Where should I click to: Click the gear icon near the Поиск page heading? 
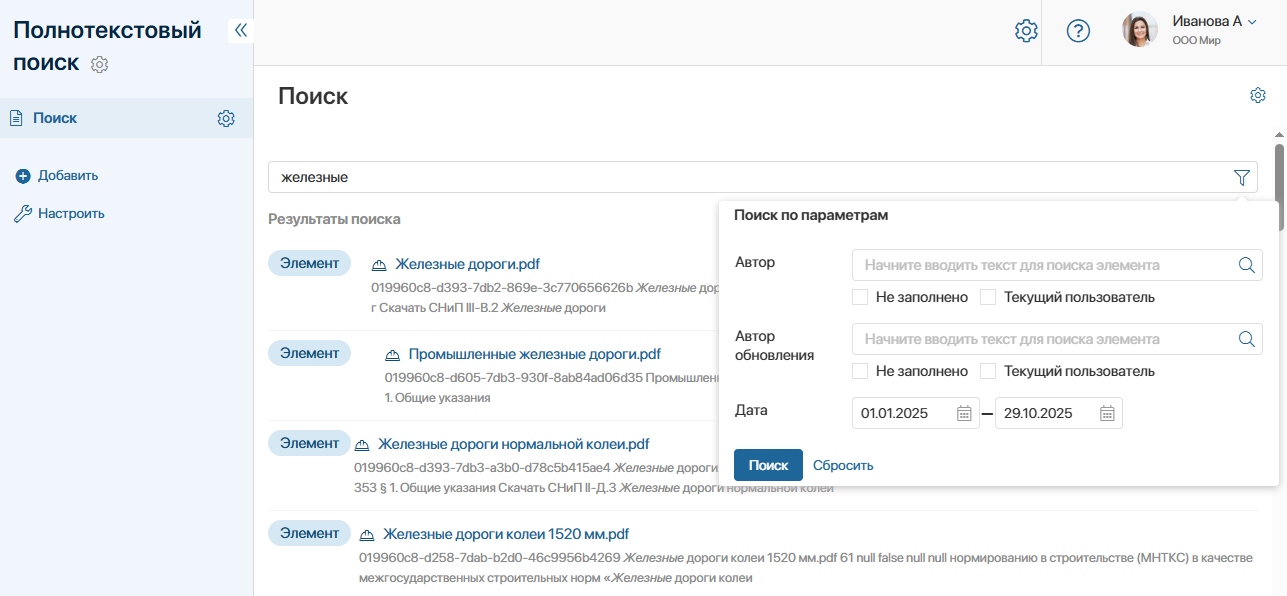1258,94
